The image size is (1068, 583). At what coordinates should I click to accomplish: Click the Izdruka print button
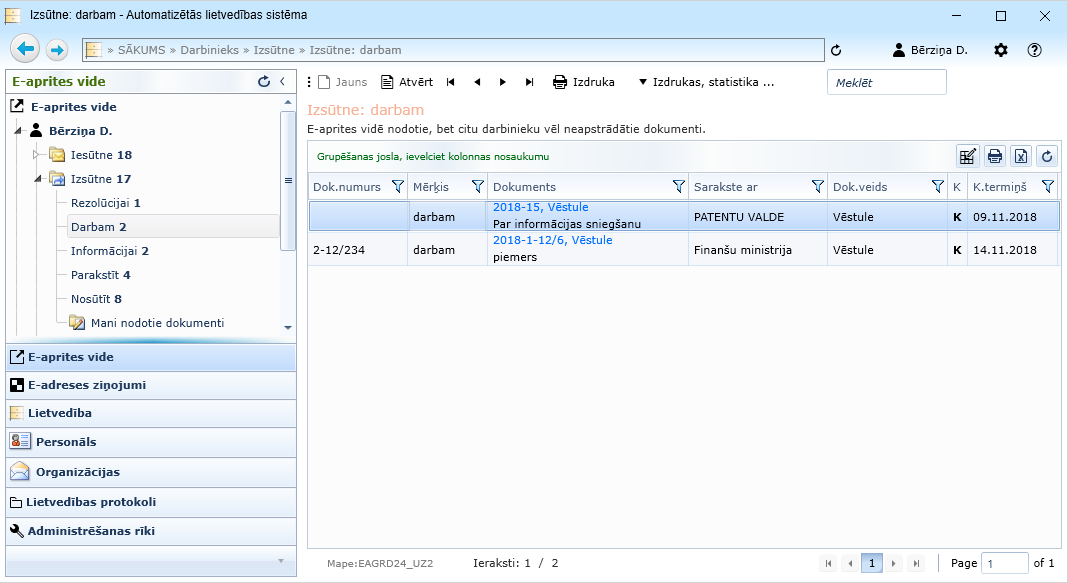coord(584,82)
